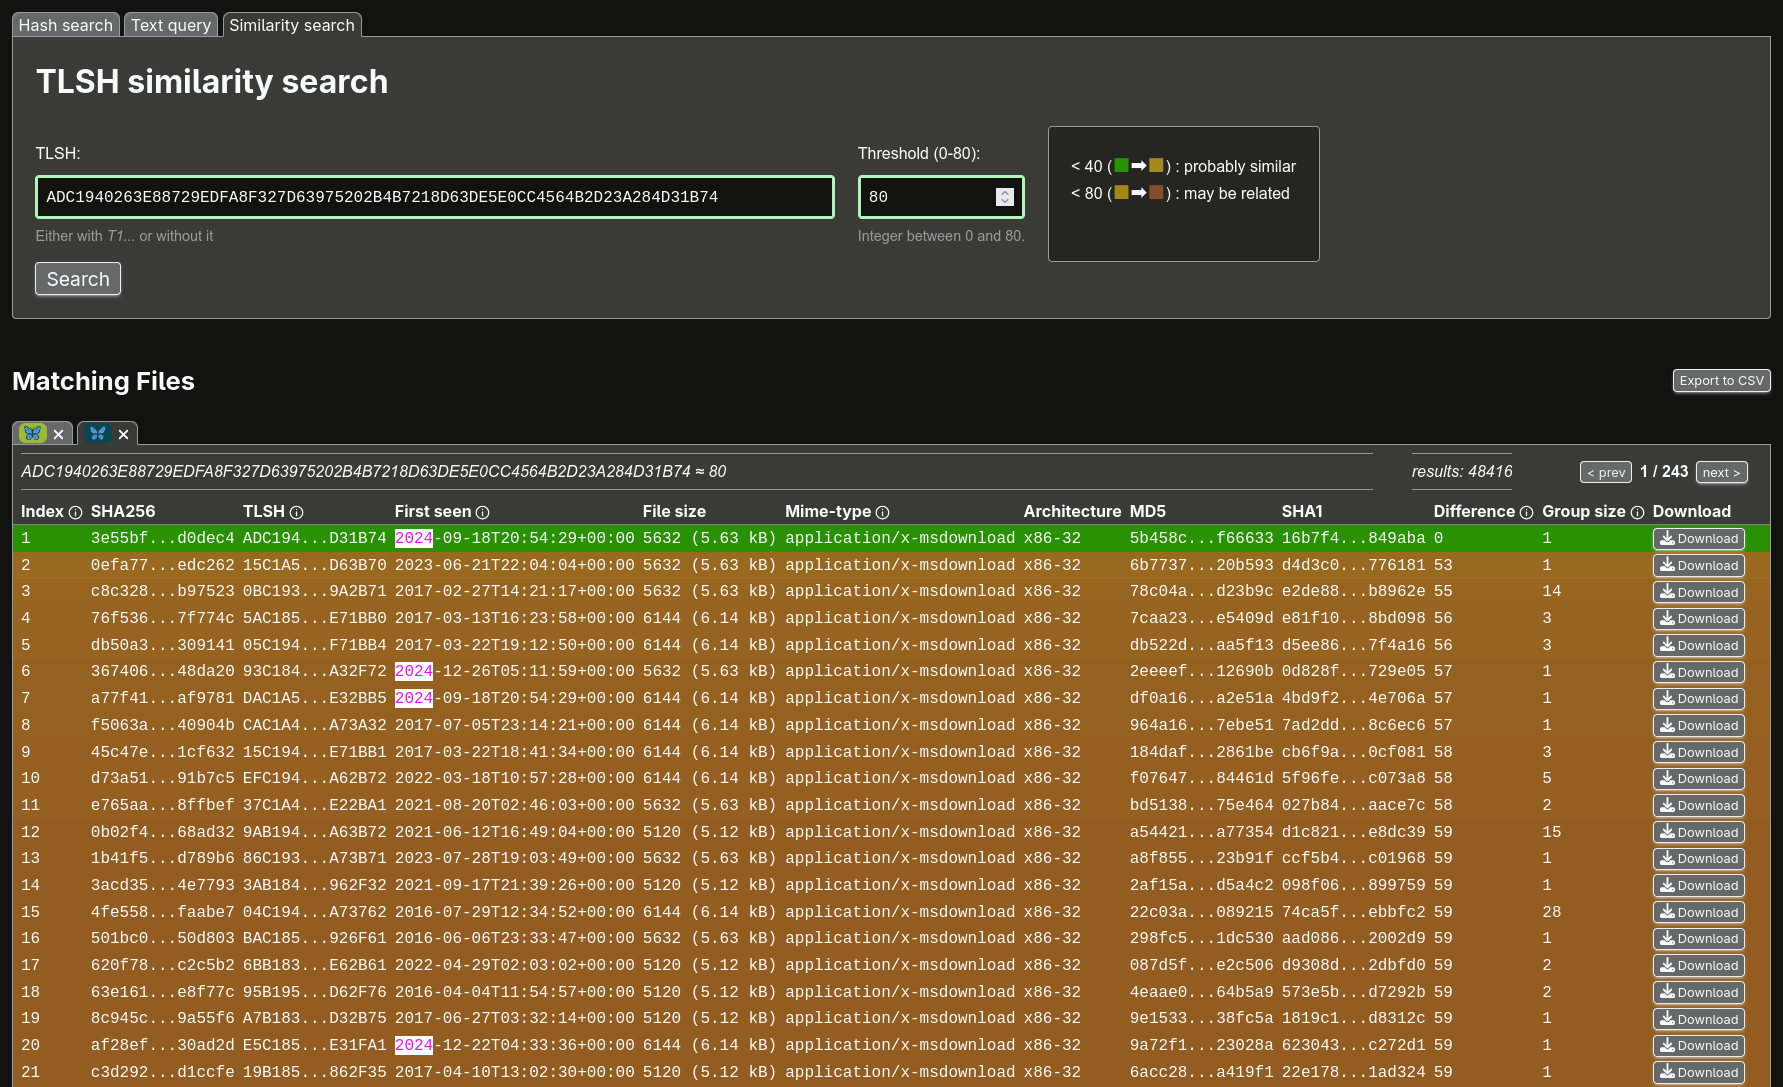Click the prev page button

click(x=1605, y=472)
